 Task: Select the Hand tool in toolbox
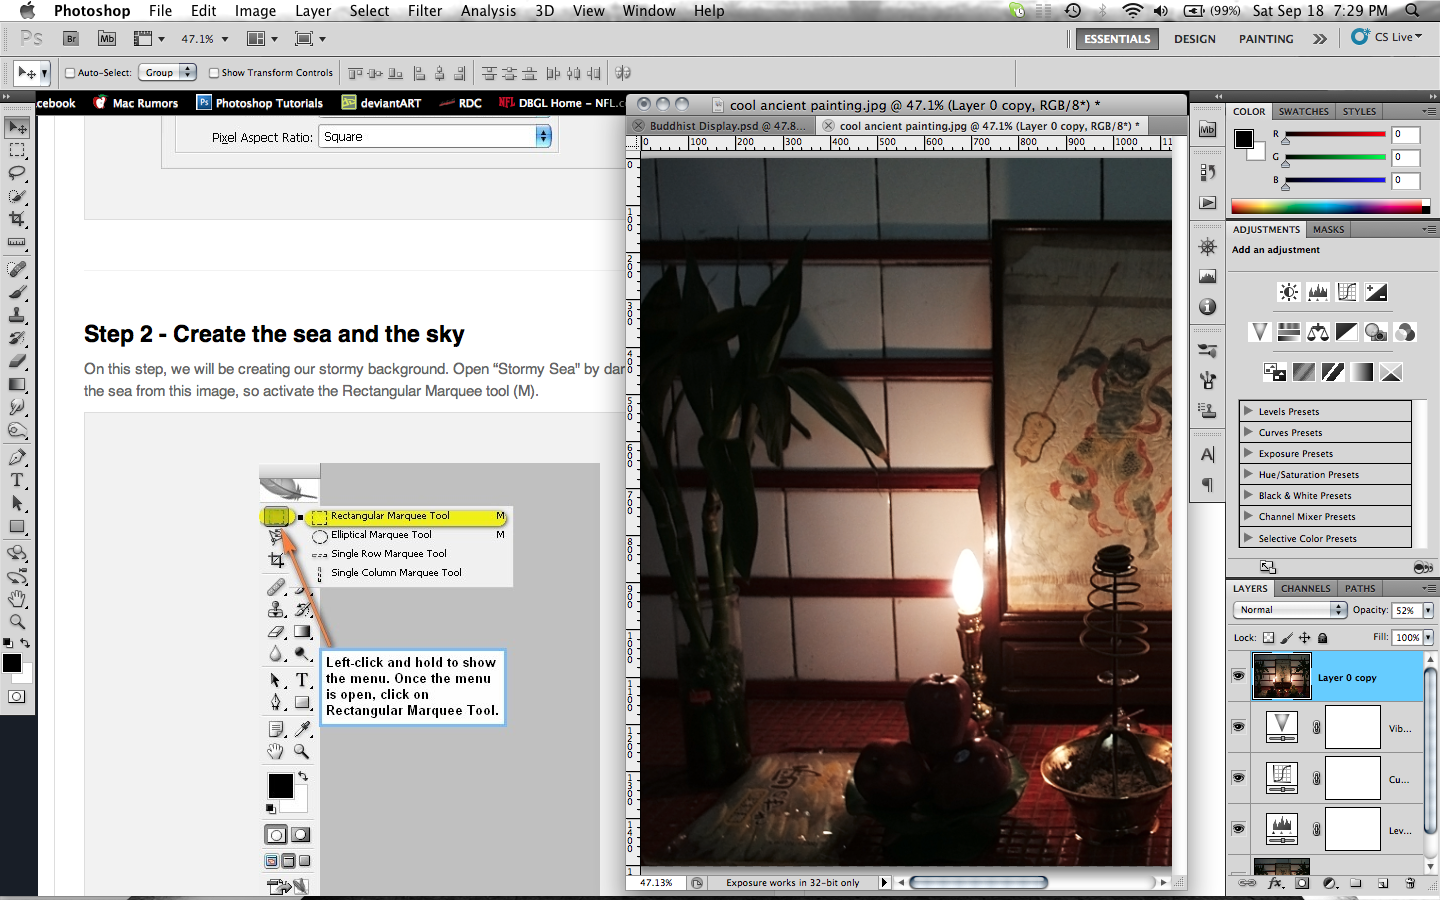point(17,599)
